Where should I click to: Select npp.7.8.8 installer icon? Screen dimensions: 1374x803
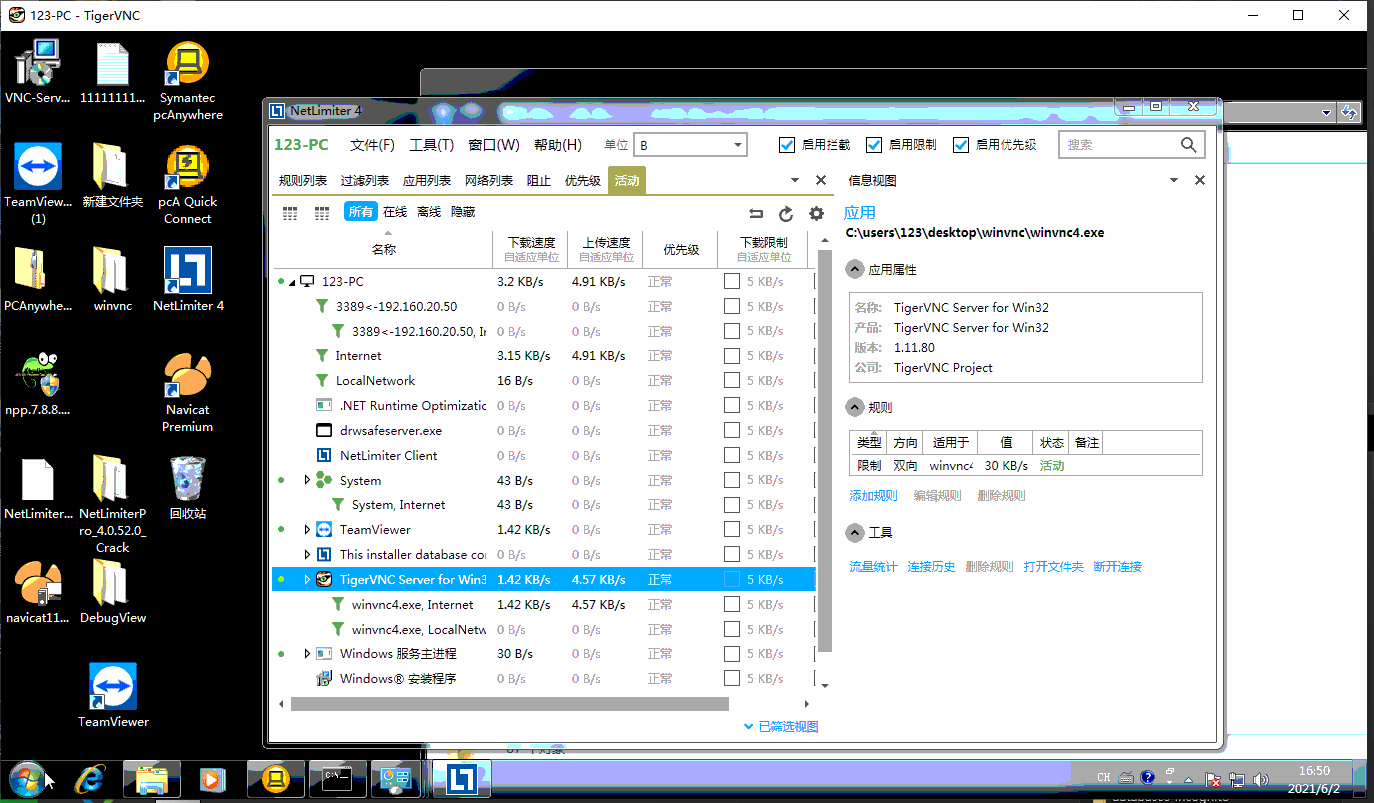tap(38, 385)
